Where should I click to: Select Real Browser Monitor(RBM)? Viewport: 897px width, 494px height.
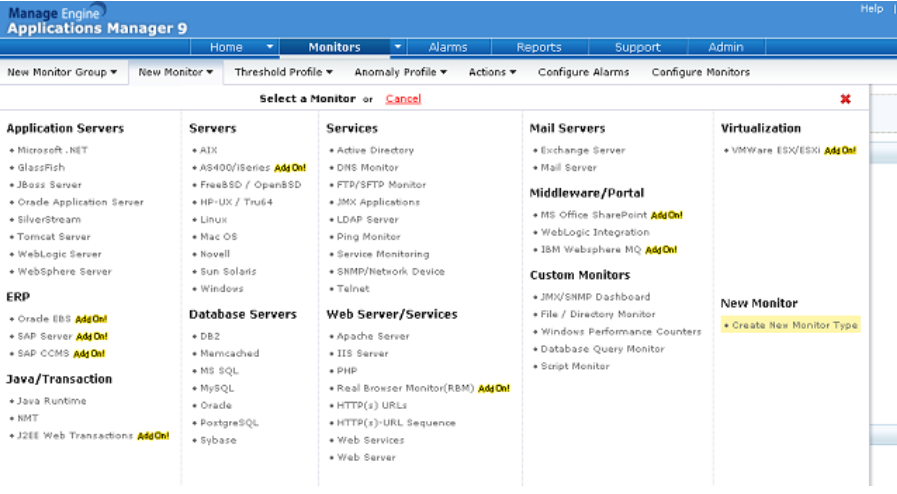406,388
